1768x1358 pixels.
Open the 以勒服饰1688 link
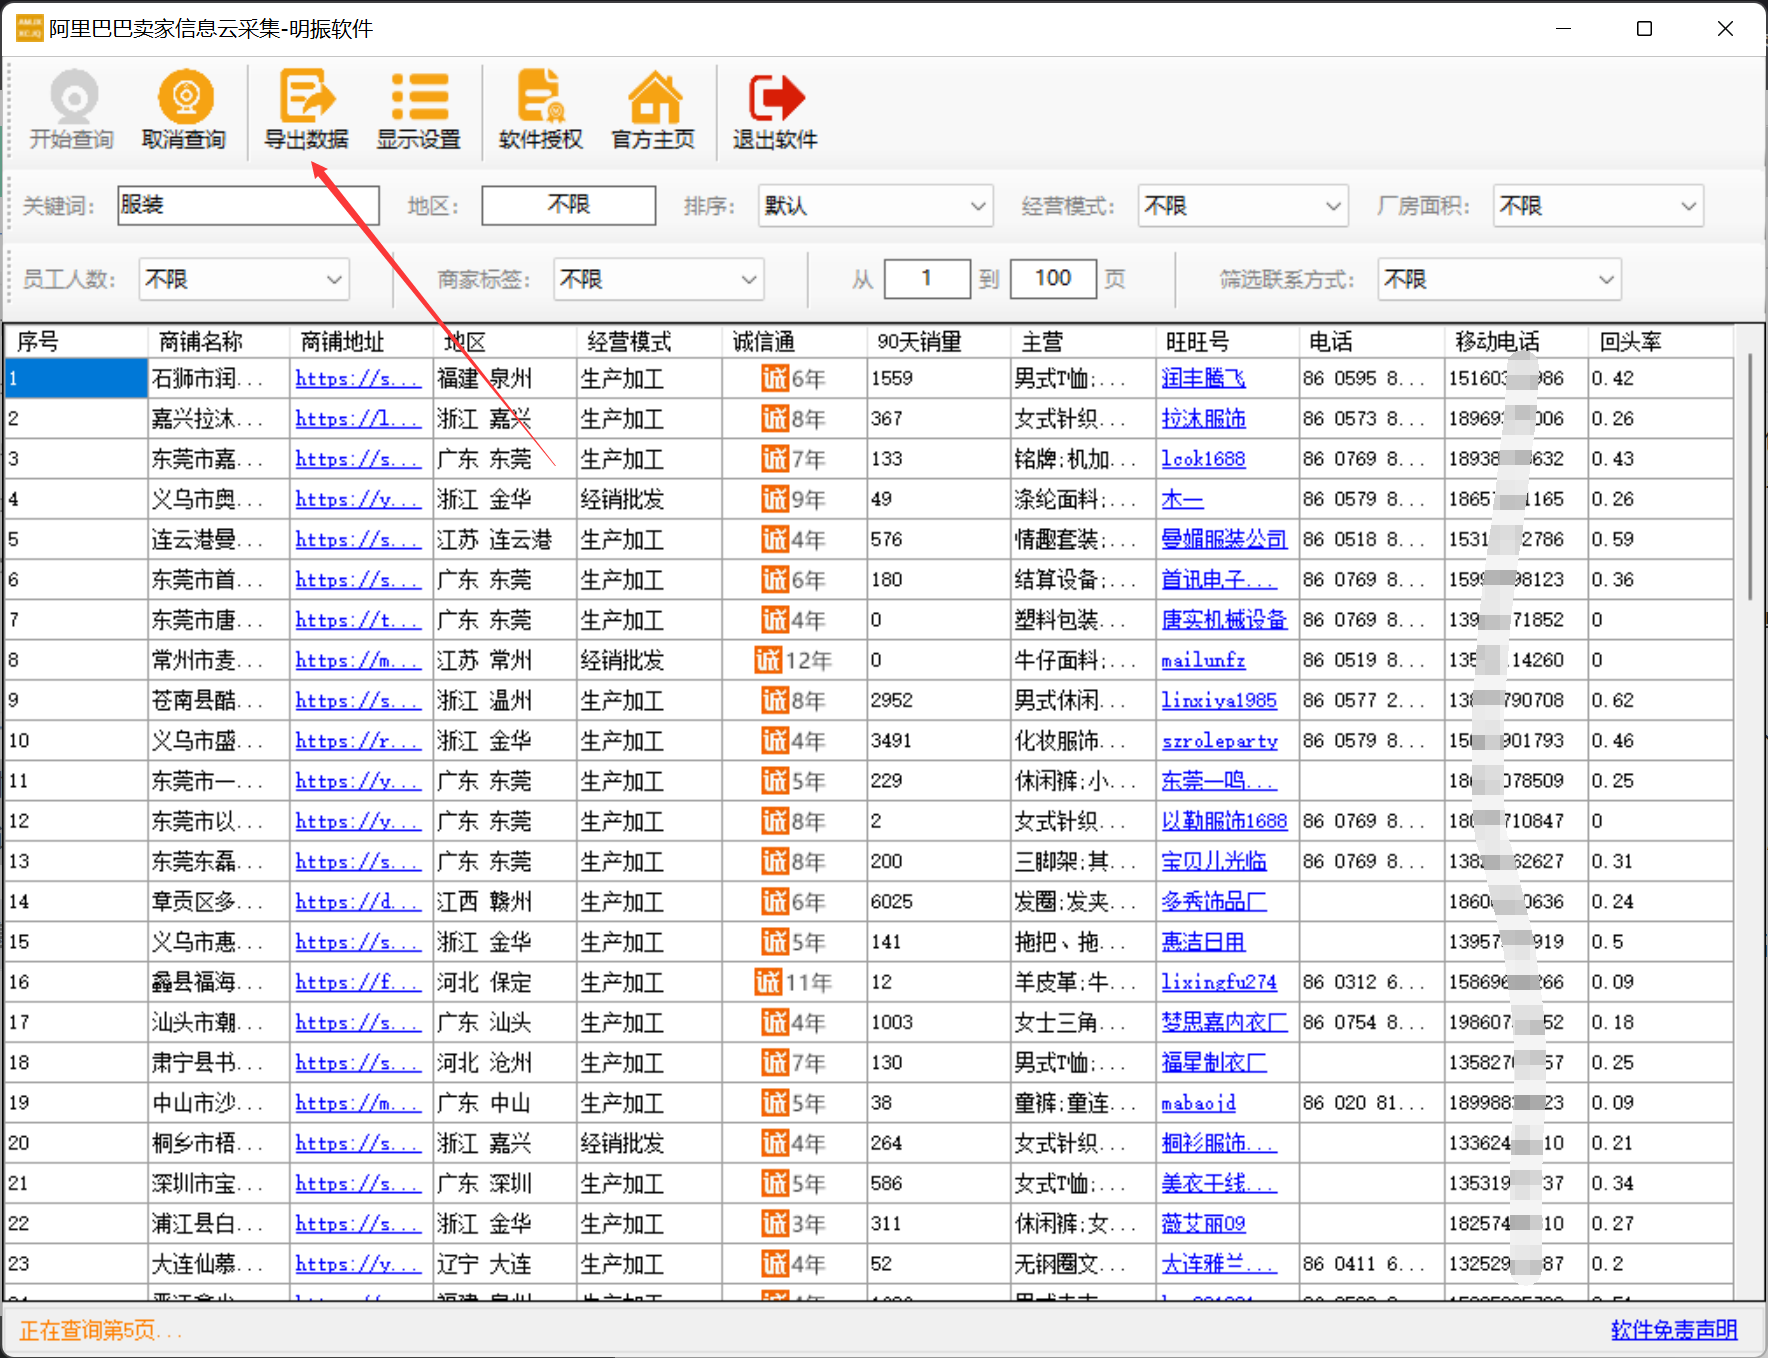(x=1224, y=821)
